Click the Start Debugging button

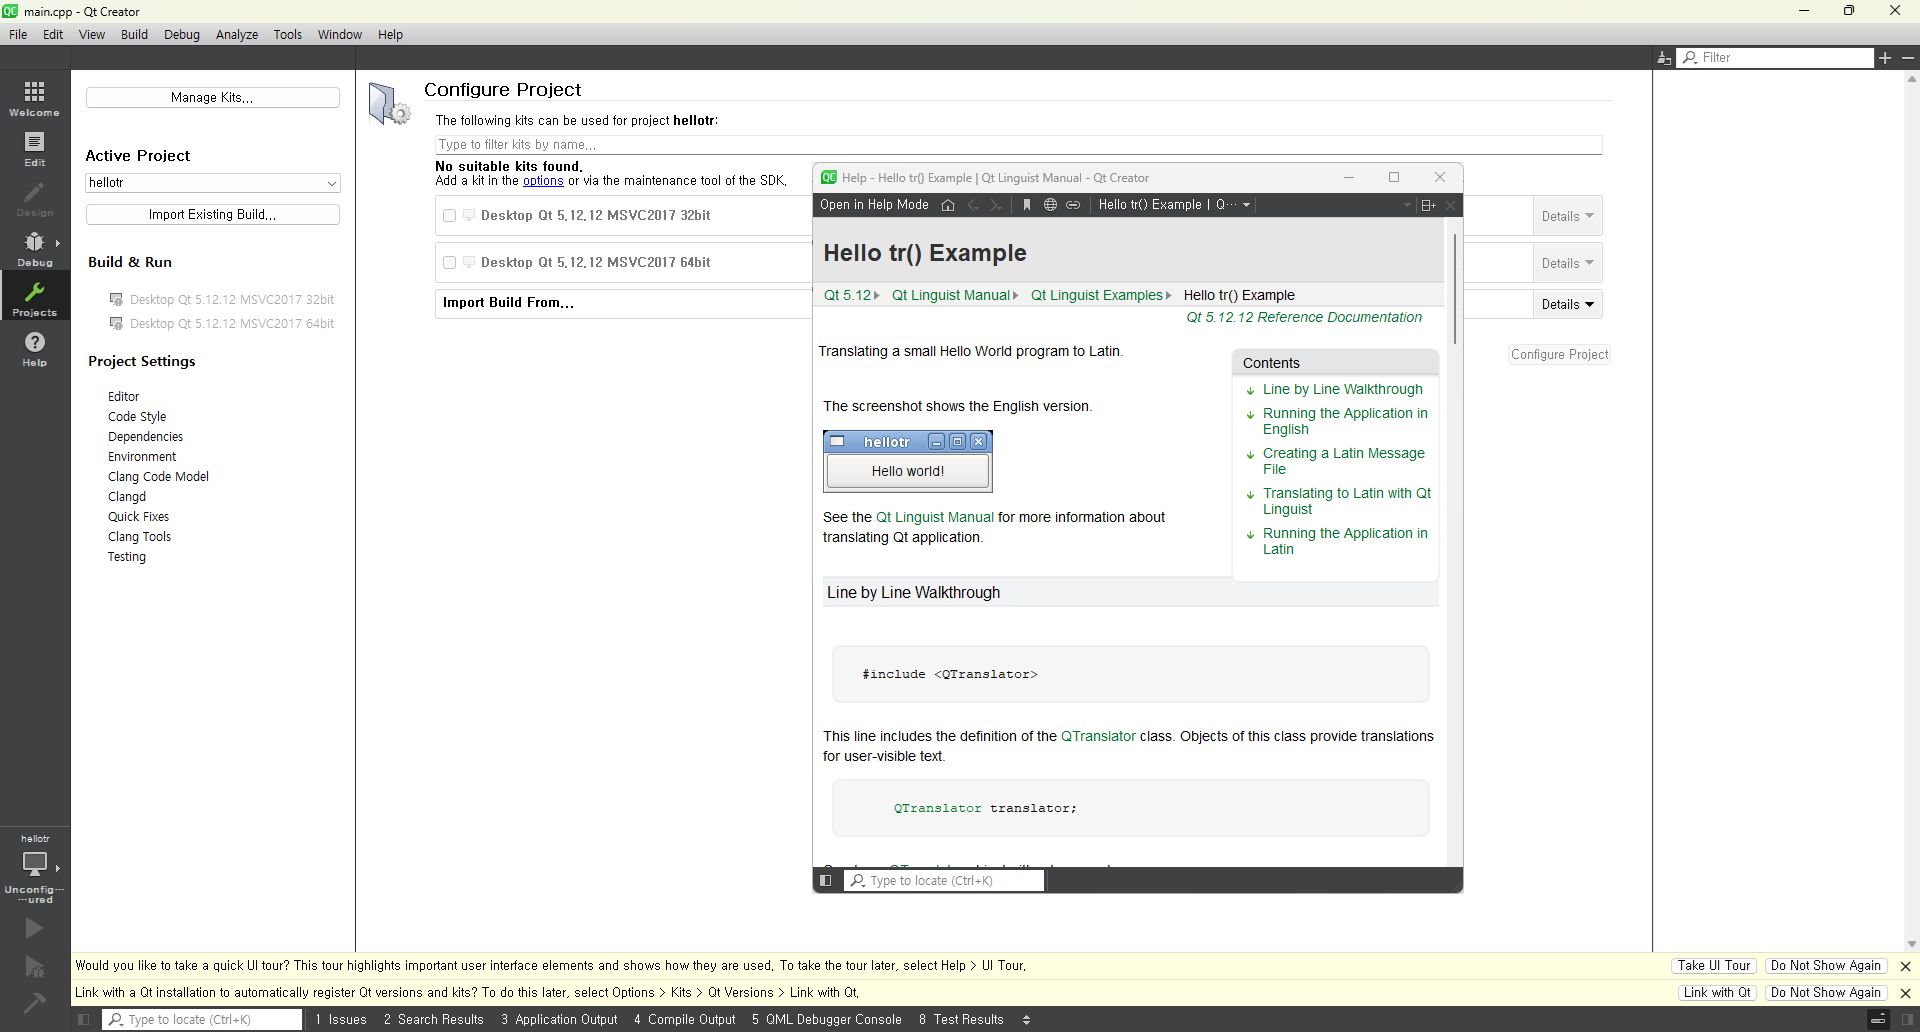point(34,966)
